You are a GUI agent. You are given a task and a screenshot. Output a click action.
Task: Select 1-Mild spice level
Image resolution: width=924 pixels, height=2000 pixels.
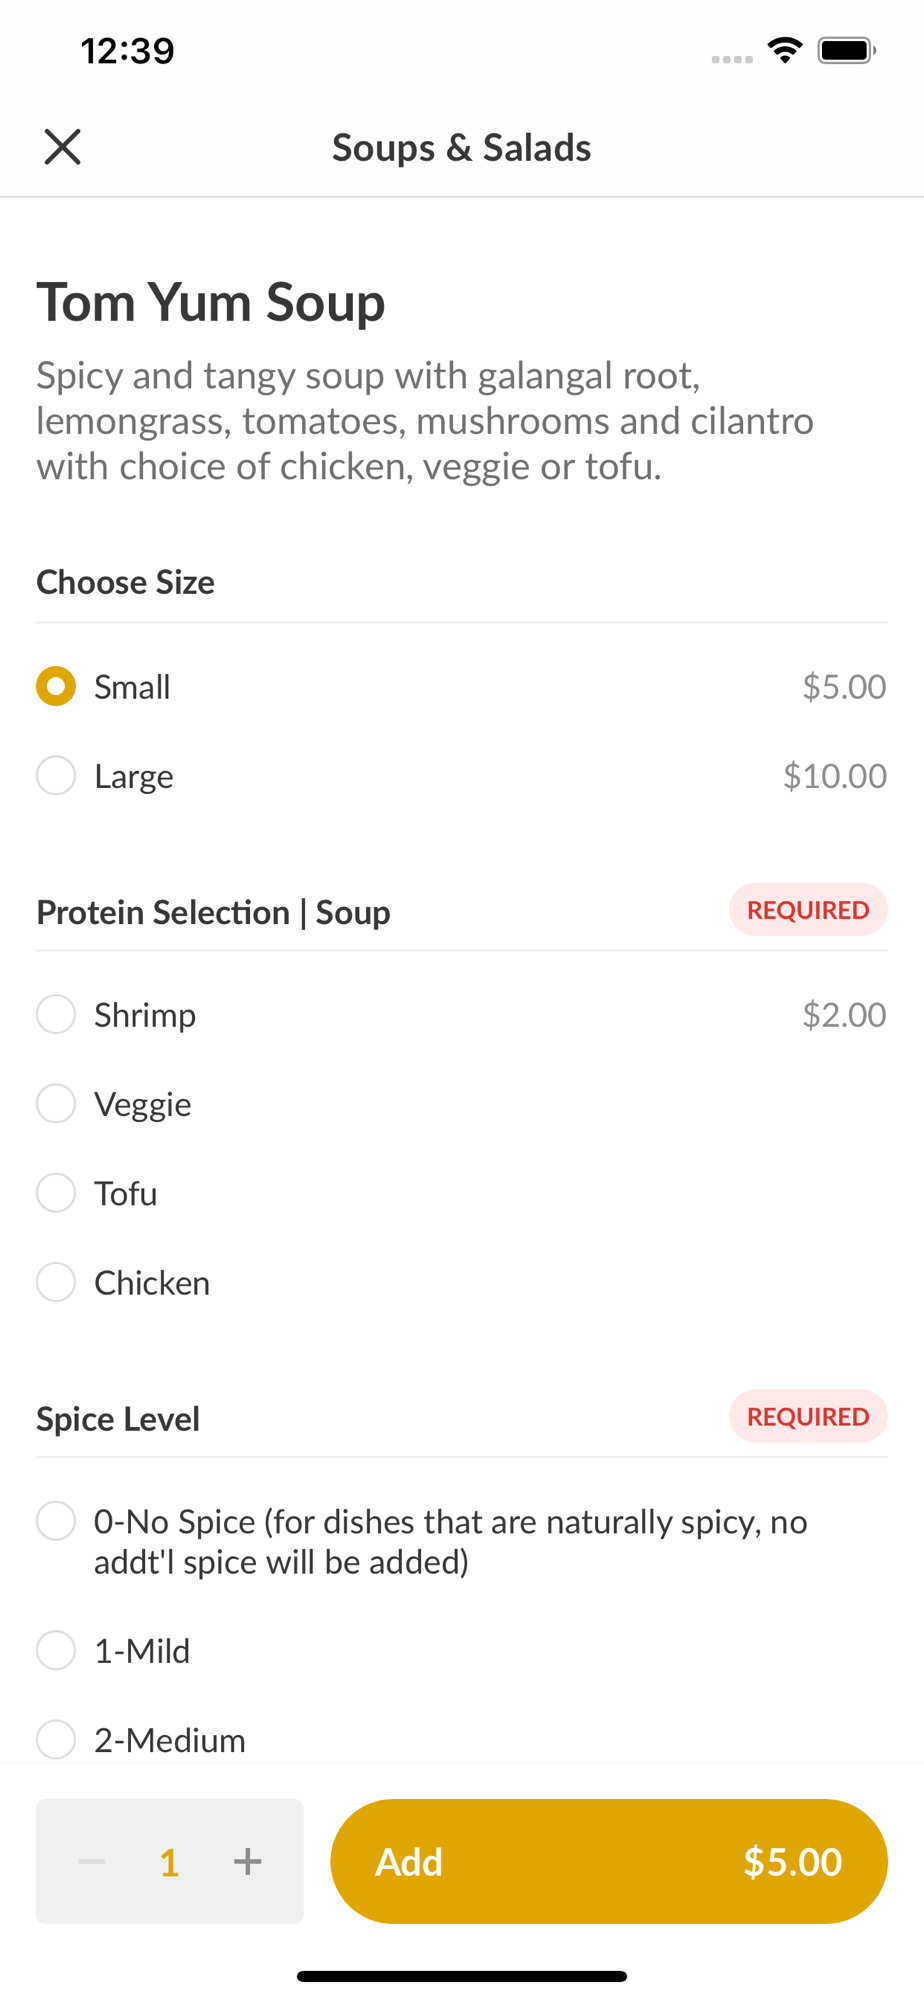coord(461,1651)
